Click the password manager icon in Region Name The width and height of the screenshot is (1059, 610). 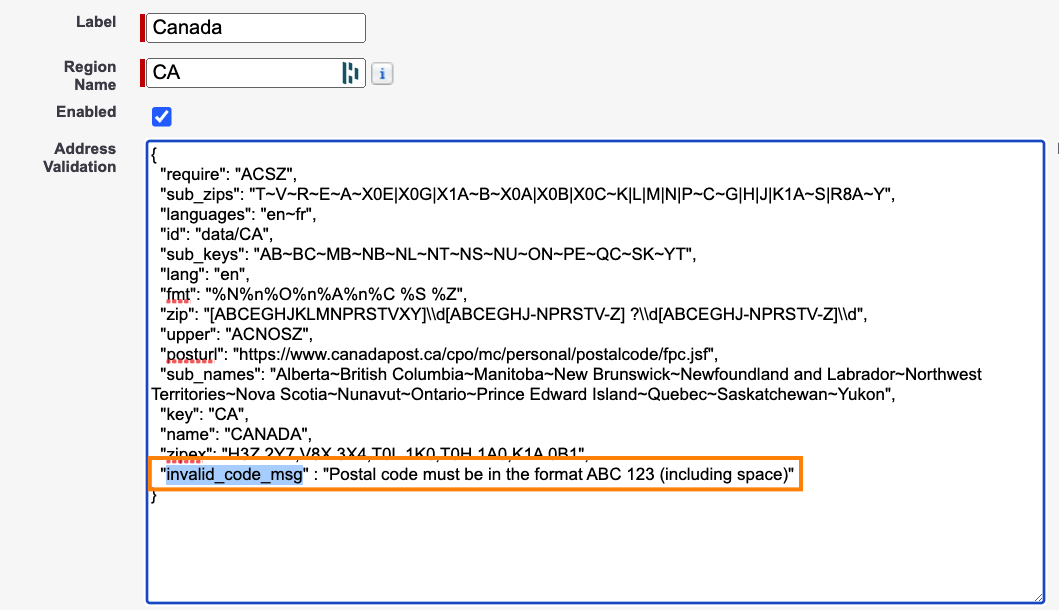pyautogui.click(x=350, y=72)
